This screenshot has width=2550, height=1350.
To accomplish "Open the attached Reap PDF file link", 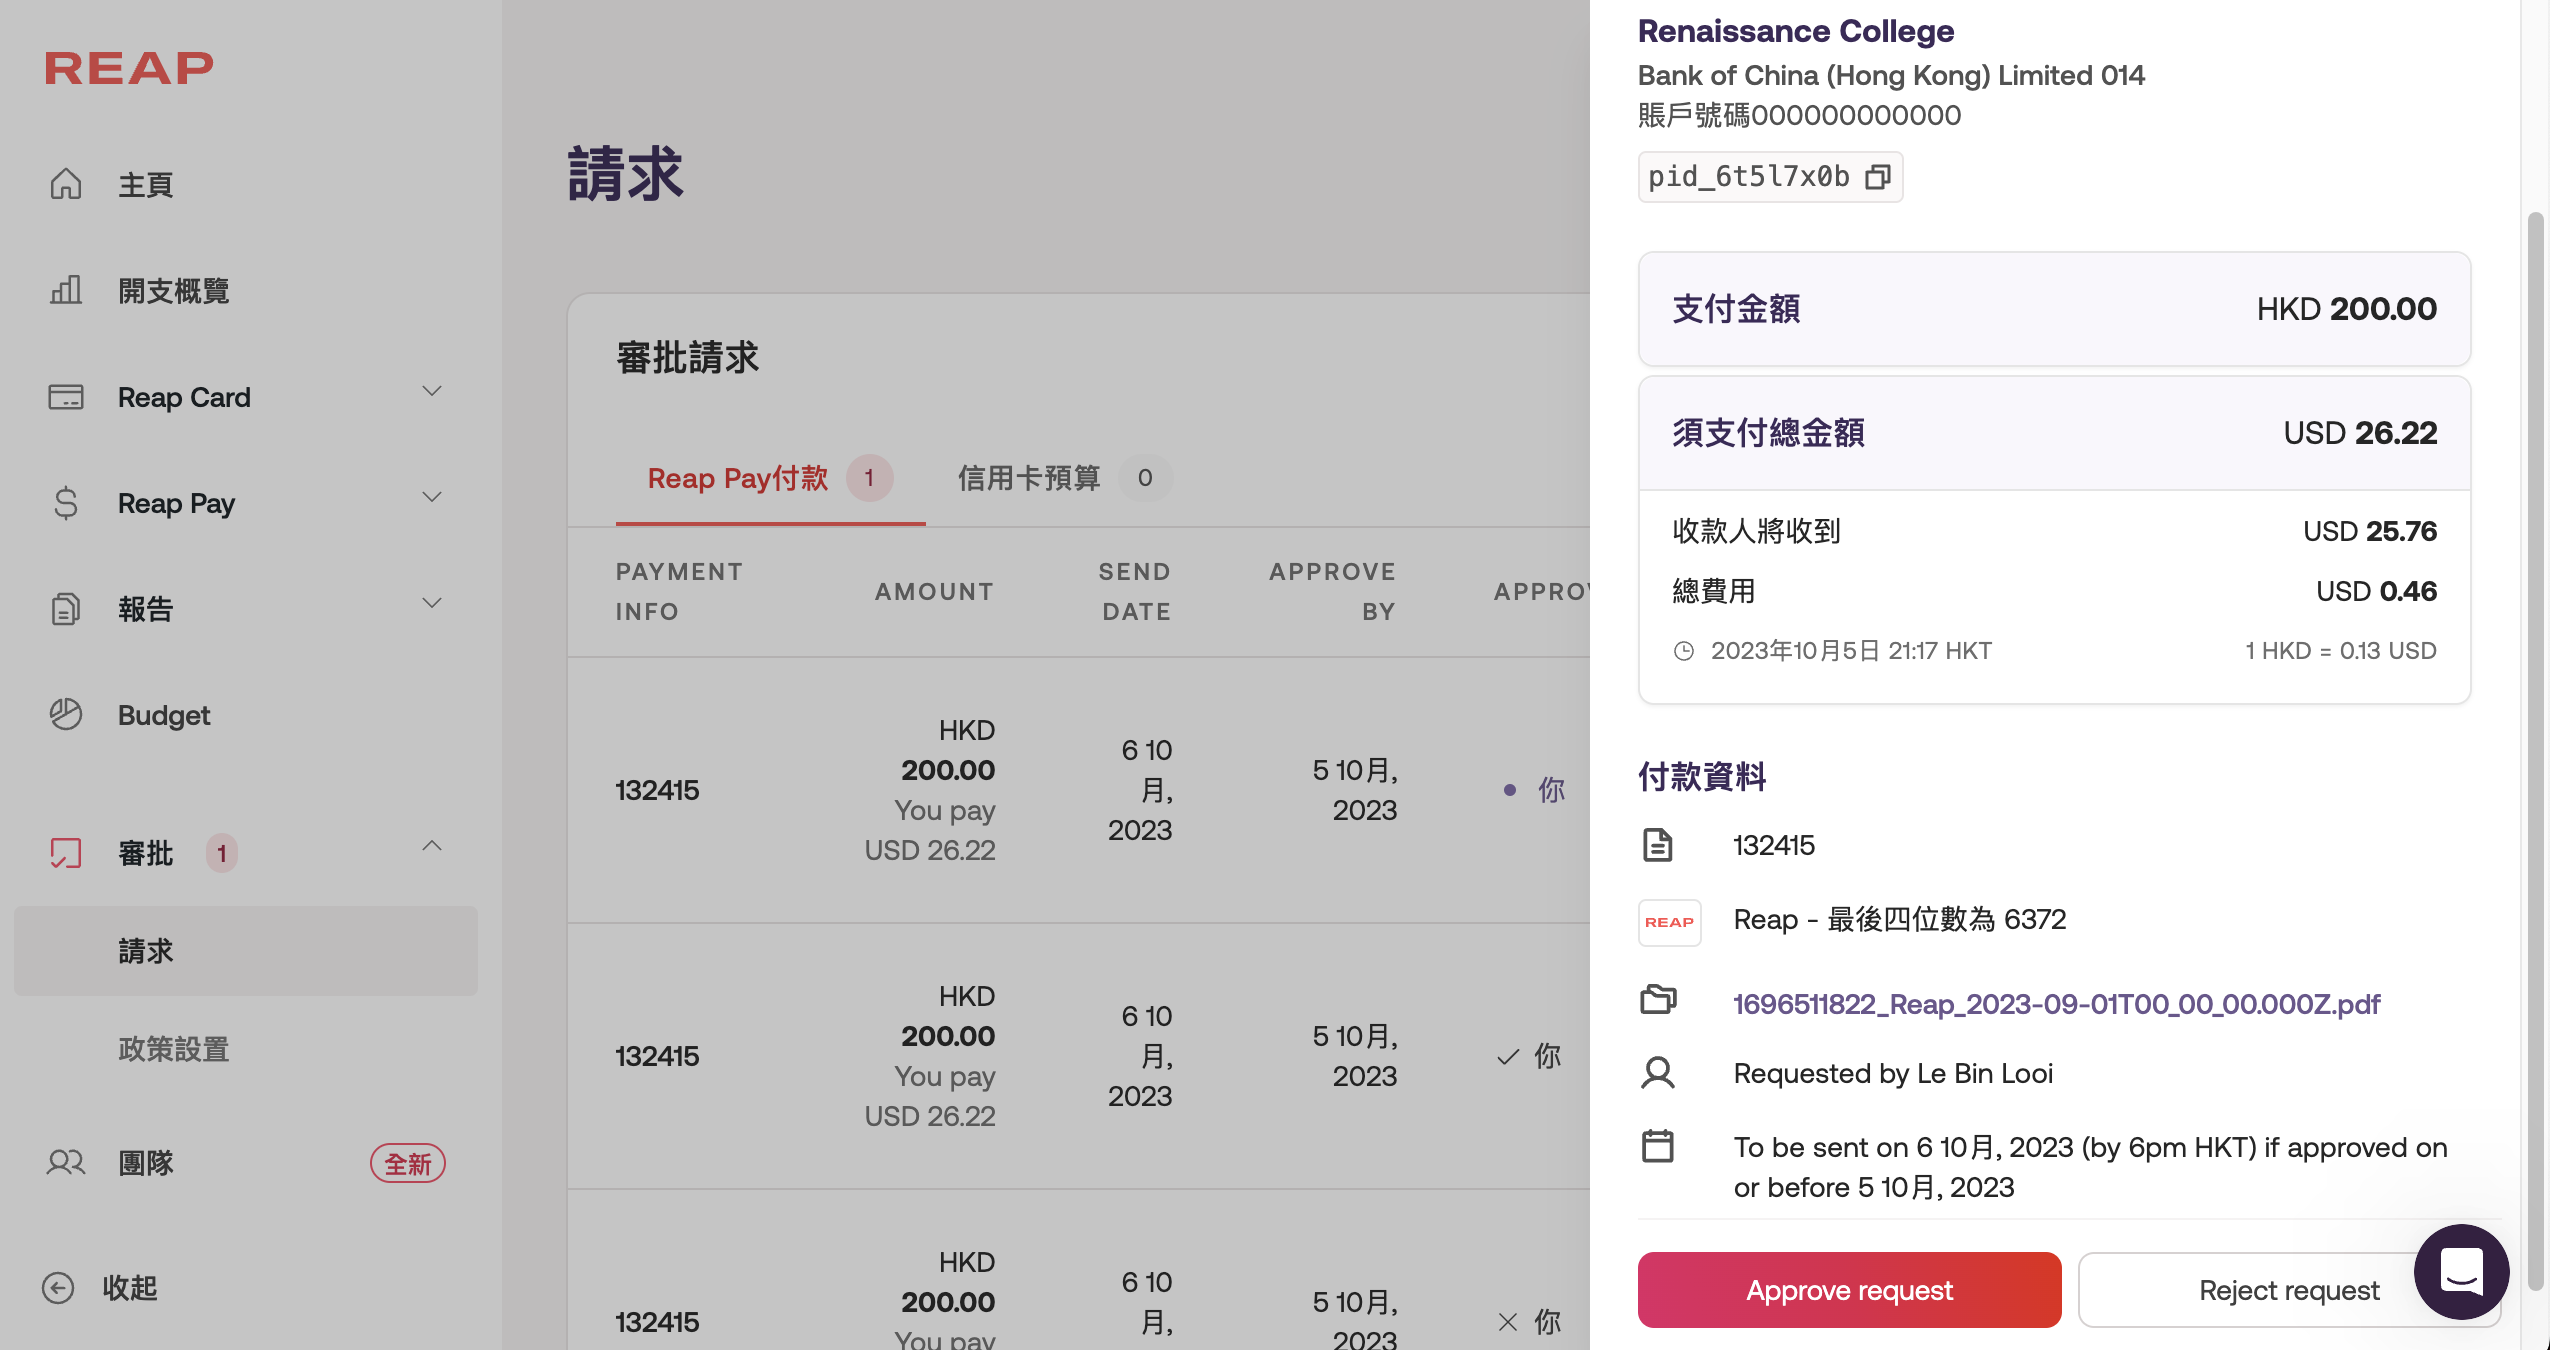I will pos(2056,1004).
